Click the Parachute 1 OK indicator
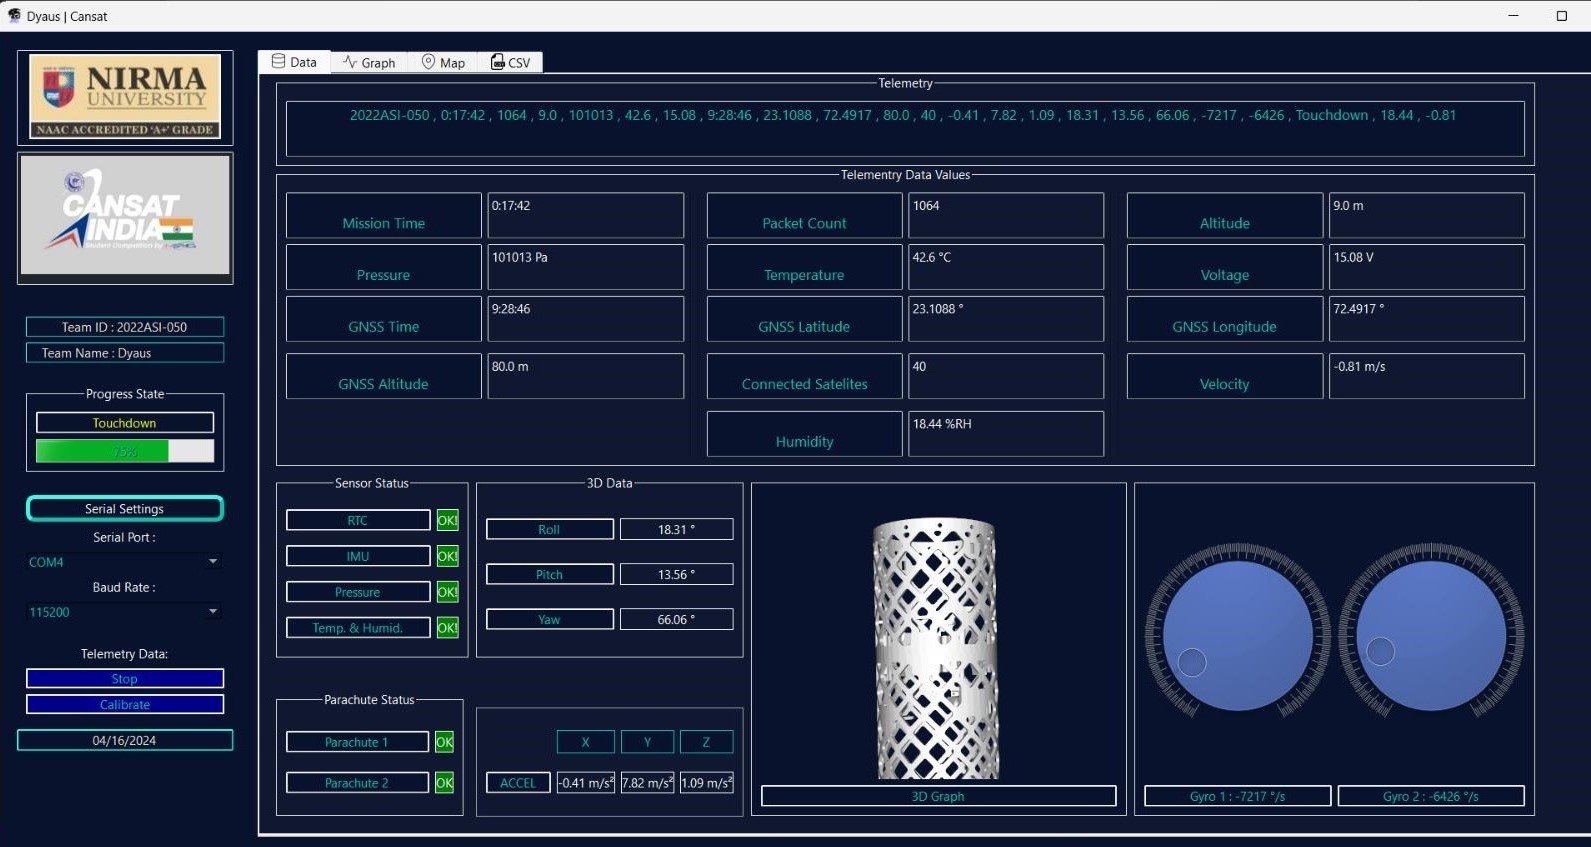 pyautogui.click(x=444, y=742)
